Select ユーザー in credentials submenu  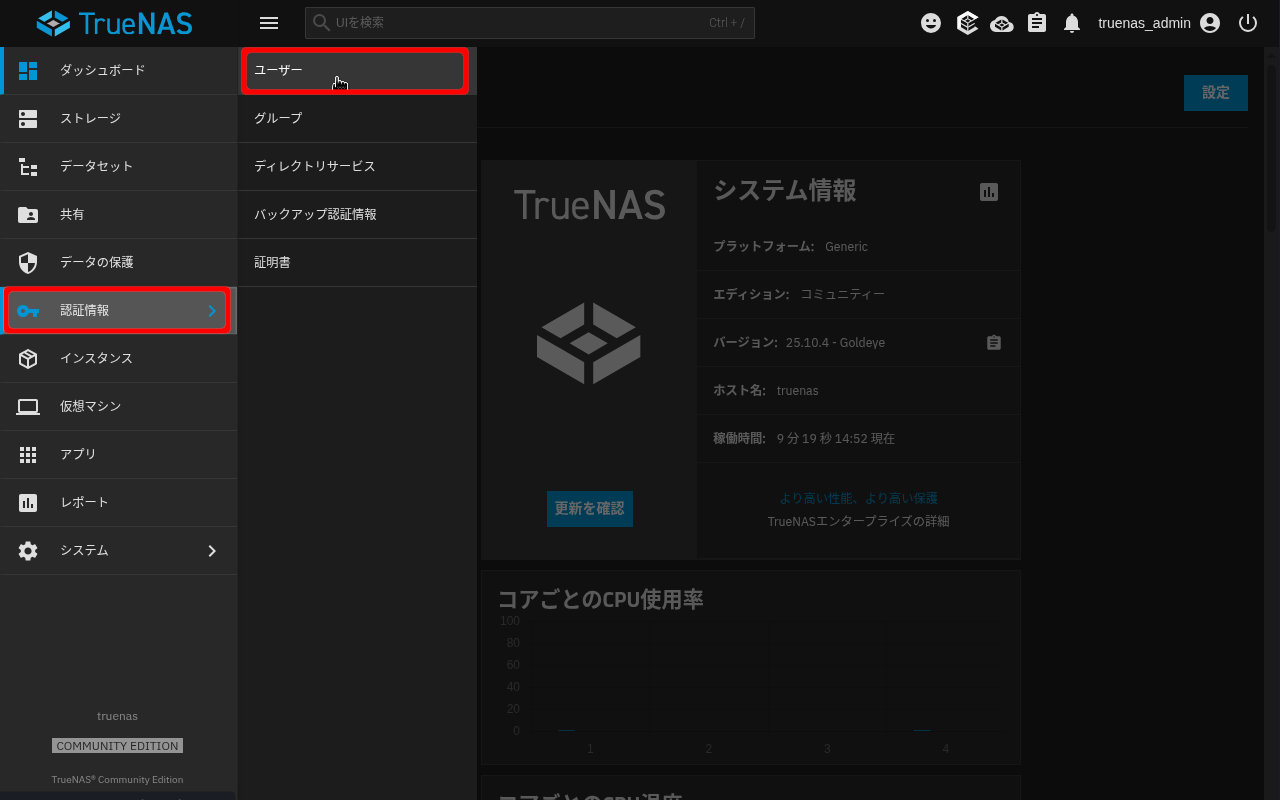(x=355, y=70)
